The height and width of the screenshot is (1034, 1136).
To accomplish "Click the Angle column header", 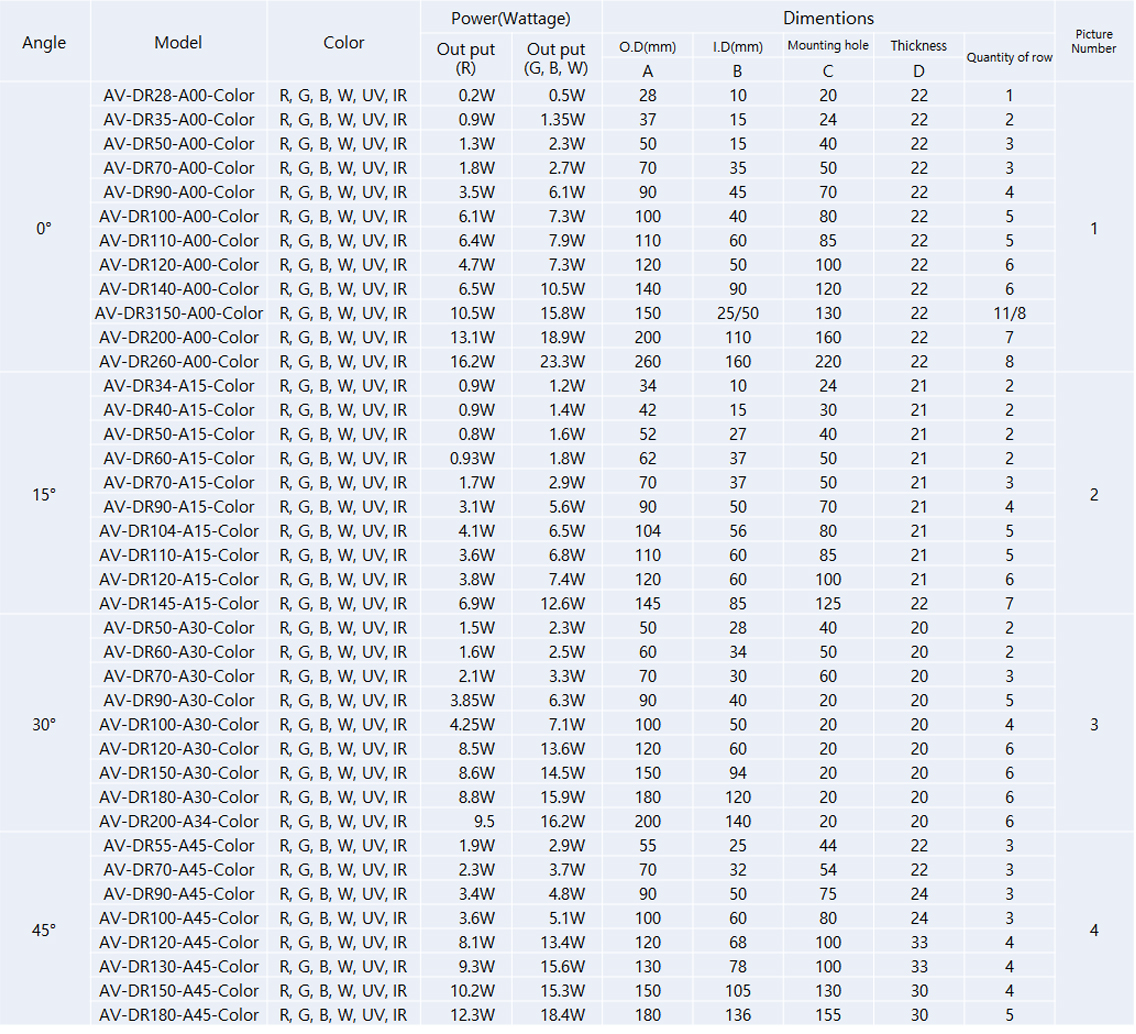I will (x=44, y=43).
